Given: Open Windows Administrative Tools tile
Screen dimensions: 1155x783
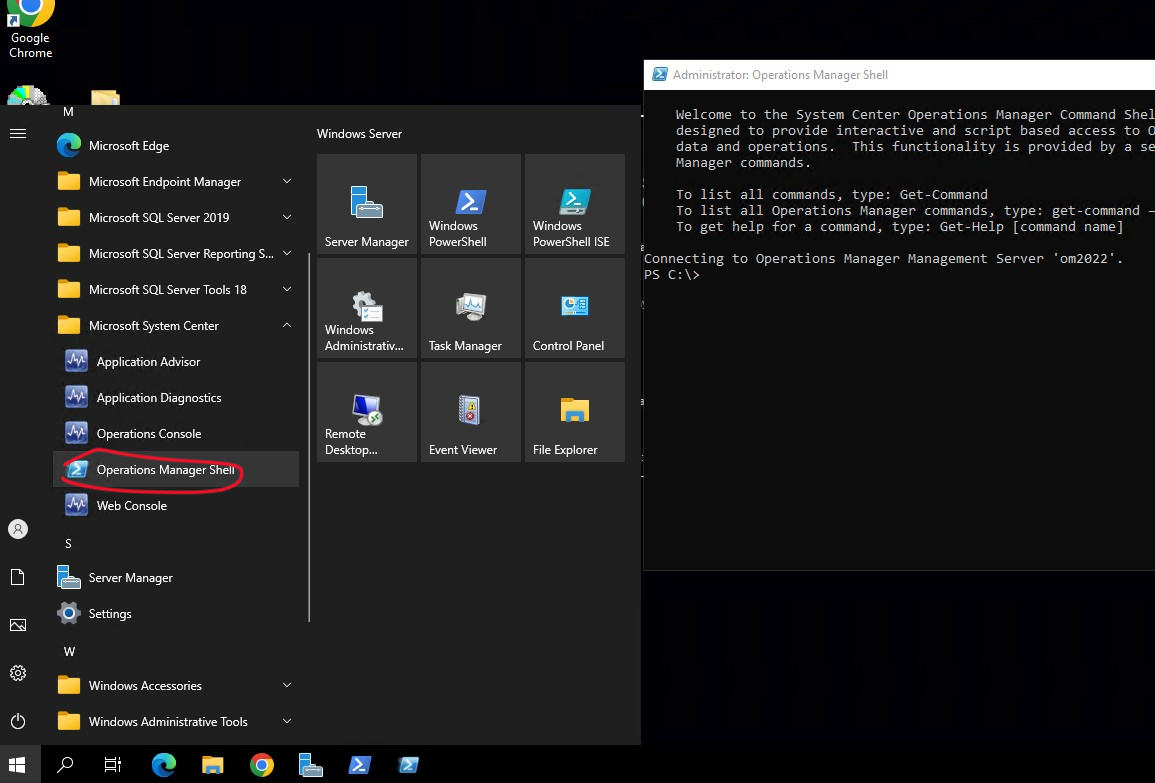Looking at the screenshot, I should click(x=367, y=308).
